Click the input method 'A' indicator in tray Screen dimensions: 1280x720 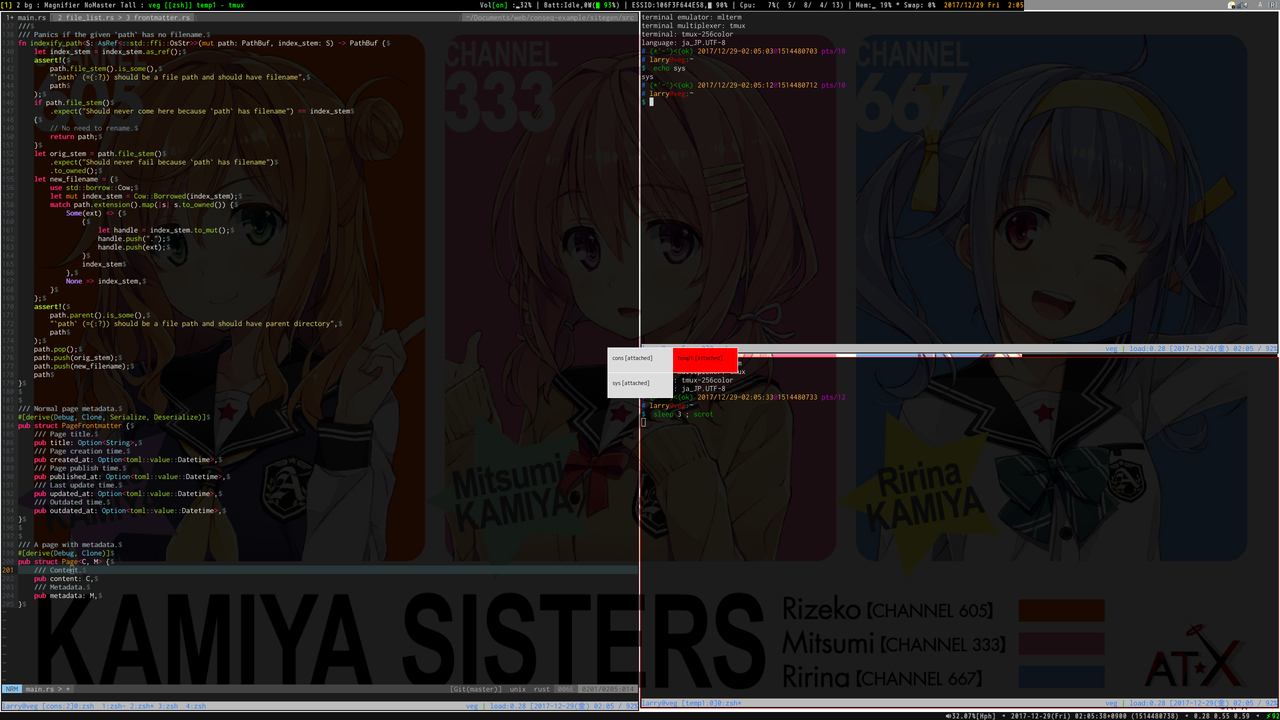(1262, 5)
